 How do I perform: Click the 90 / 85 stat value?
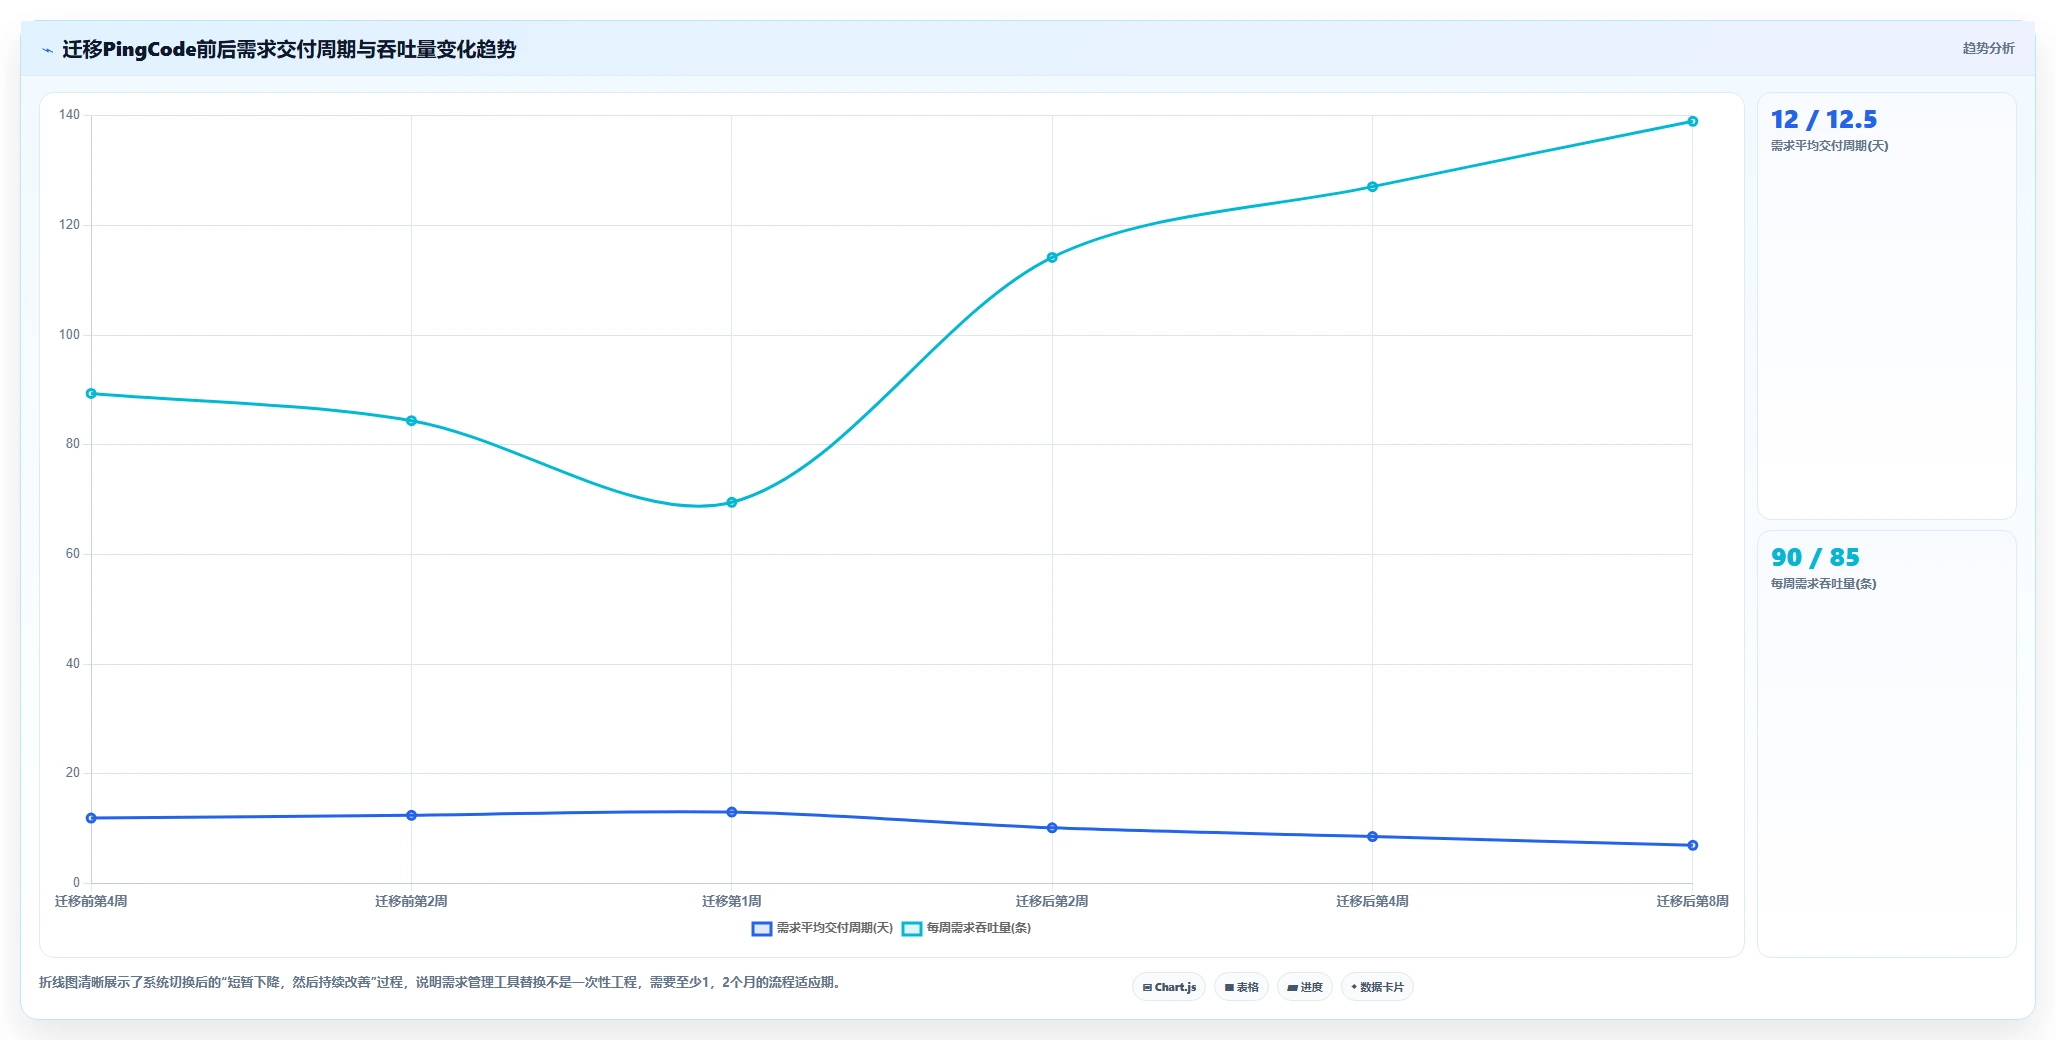coord(1815,558)
